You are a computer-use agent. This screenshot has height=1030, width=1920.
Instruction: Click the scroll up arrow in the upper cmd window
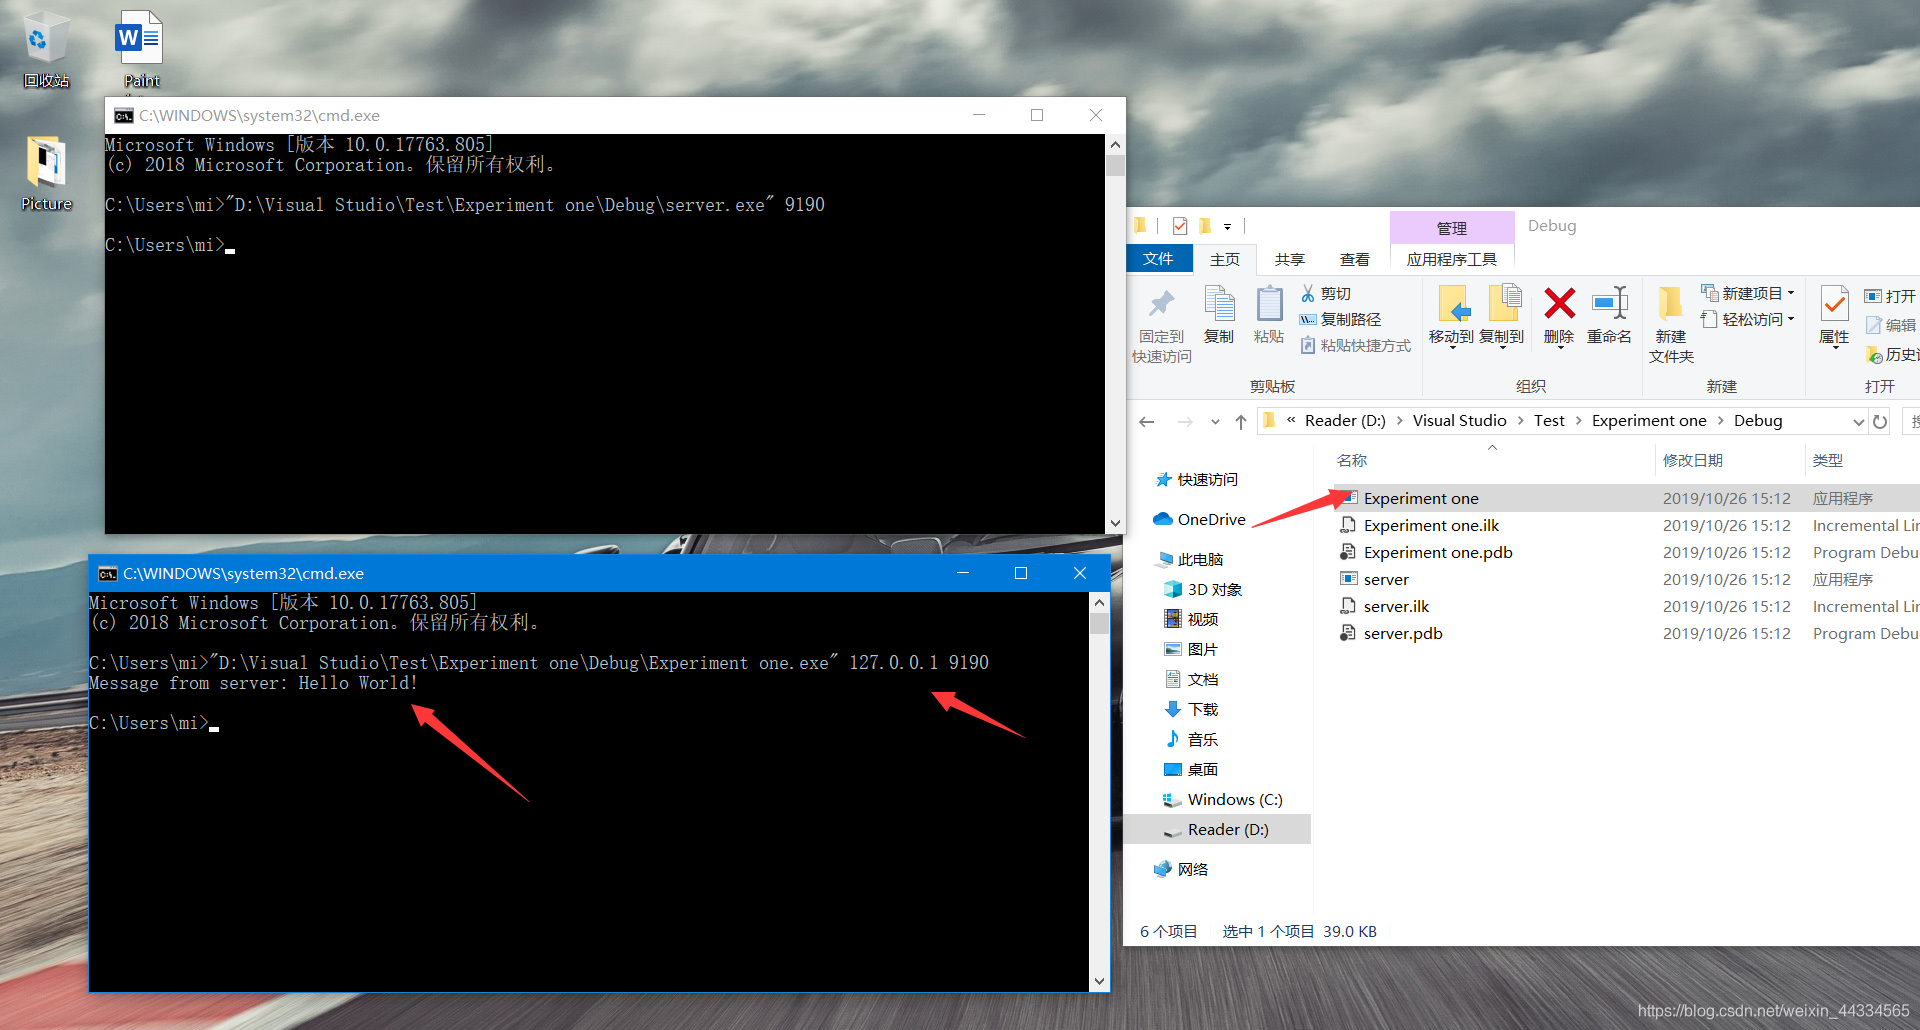[1115, 145]
